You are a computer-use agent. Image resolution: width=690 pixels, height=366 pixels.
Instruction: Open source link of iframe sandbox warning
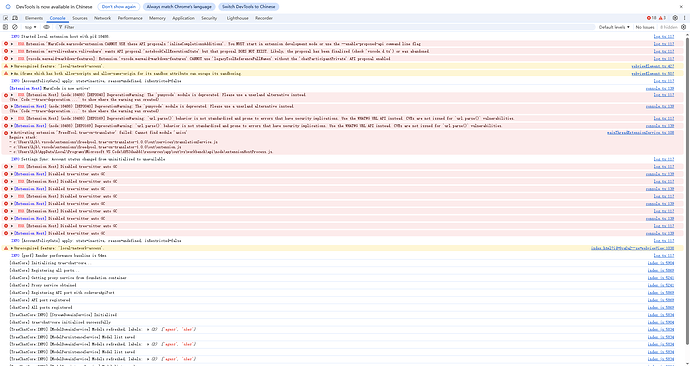point(653,73)
